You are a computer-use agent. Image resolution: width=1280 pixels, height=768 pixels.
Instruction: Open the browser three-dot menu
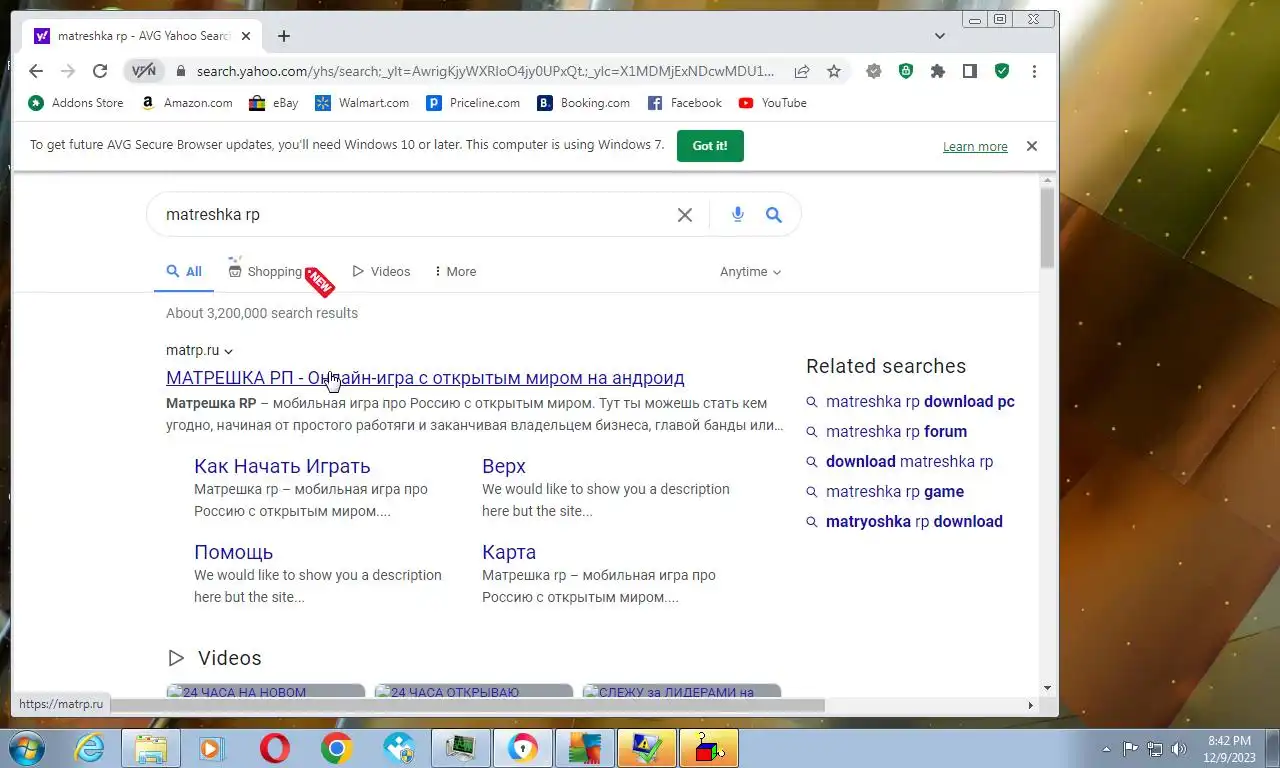1034,71
